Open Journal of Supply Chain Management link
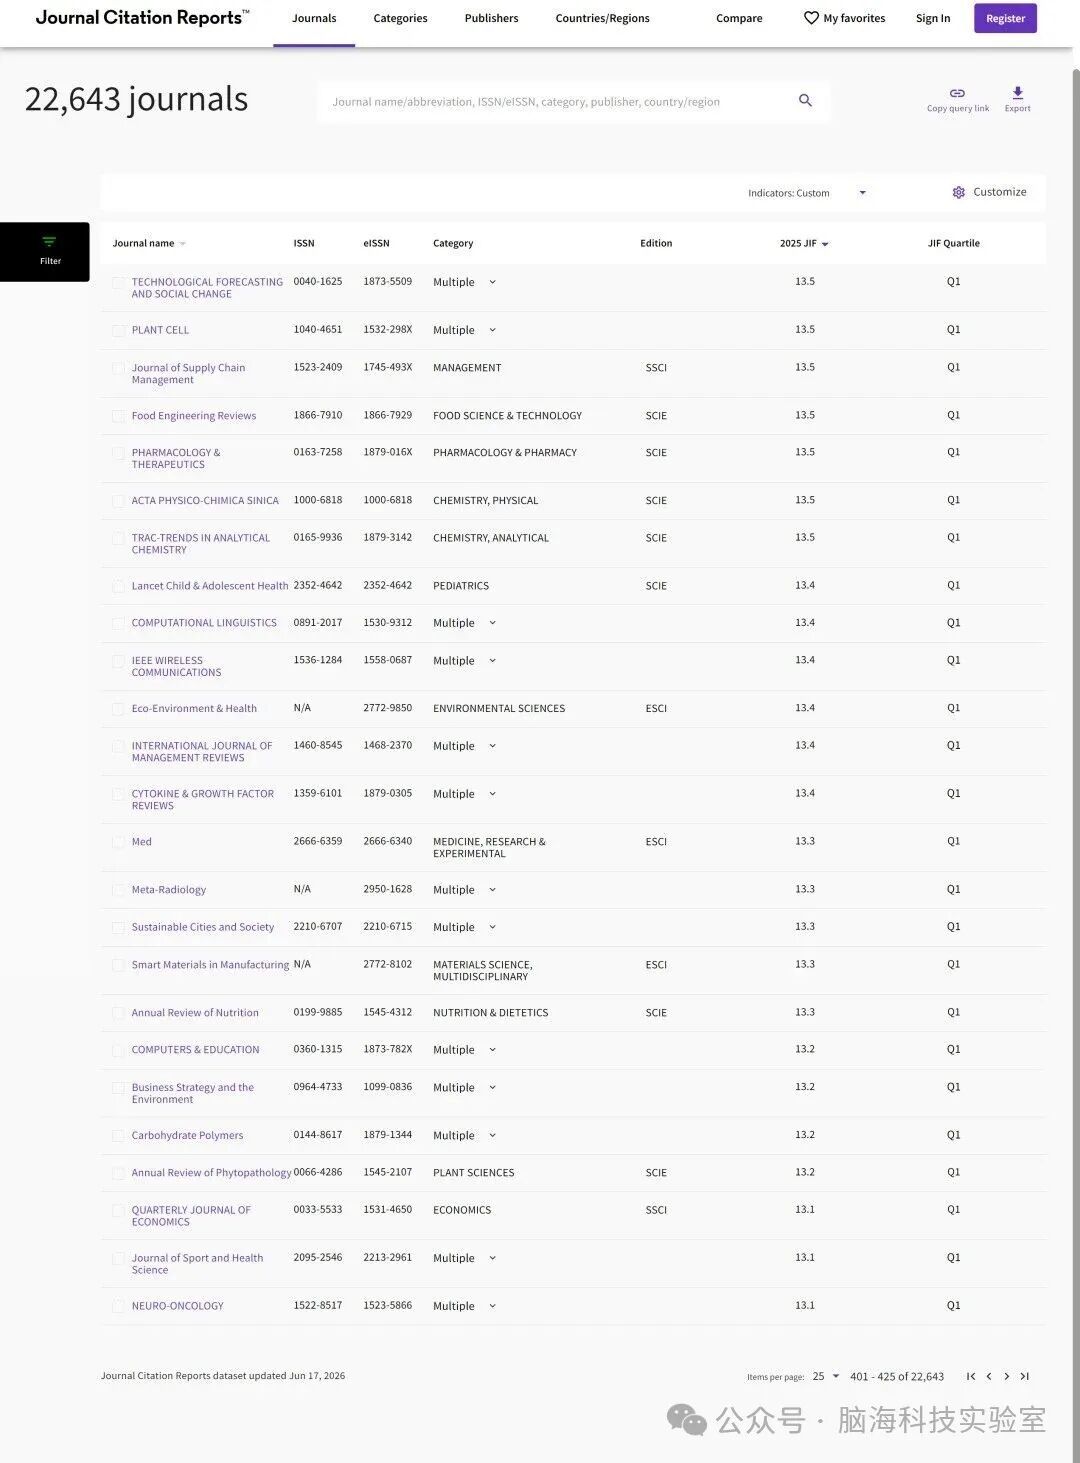The width and height of the screenshot is (1080, 1463). [x=188, y=373]
